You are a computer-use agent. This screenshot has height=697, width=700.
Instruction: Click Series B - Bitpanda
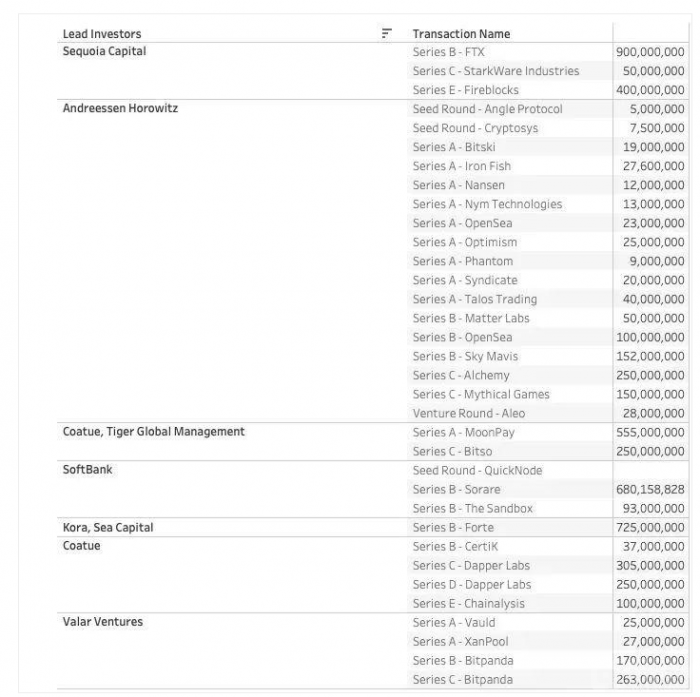[x=463, y=660]
